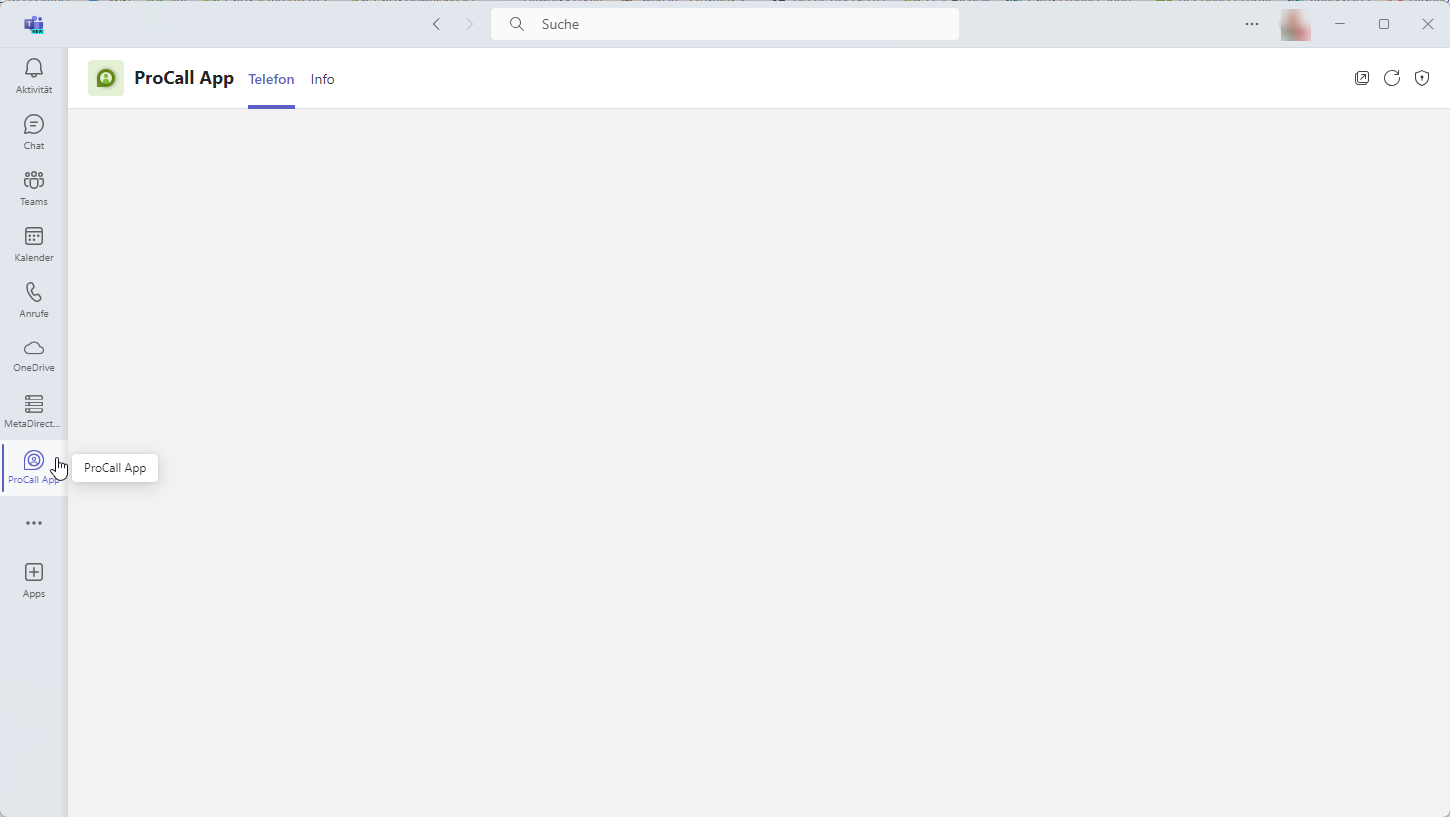Screen dimensions: 1450x817
Task: Switch to the Telefon tab
Action: (271, 79)
